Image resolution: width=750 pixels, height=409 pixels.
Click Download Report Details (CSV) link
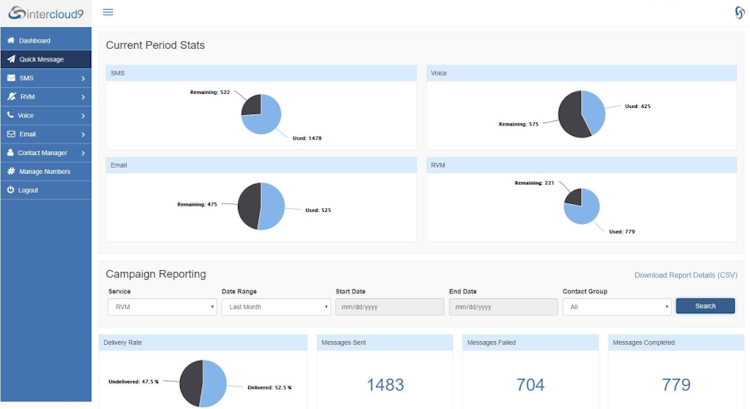pos(685,275)
